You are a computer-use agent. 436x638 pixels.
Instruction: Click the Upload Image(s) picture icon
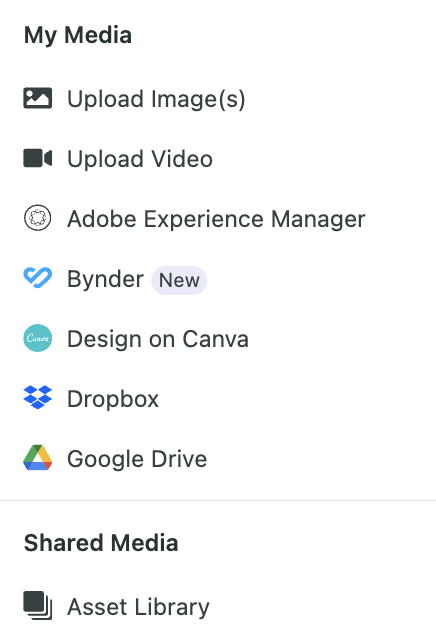click(x=37, y=98)
